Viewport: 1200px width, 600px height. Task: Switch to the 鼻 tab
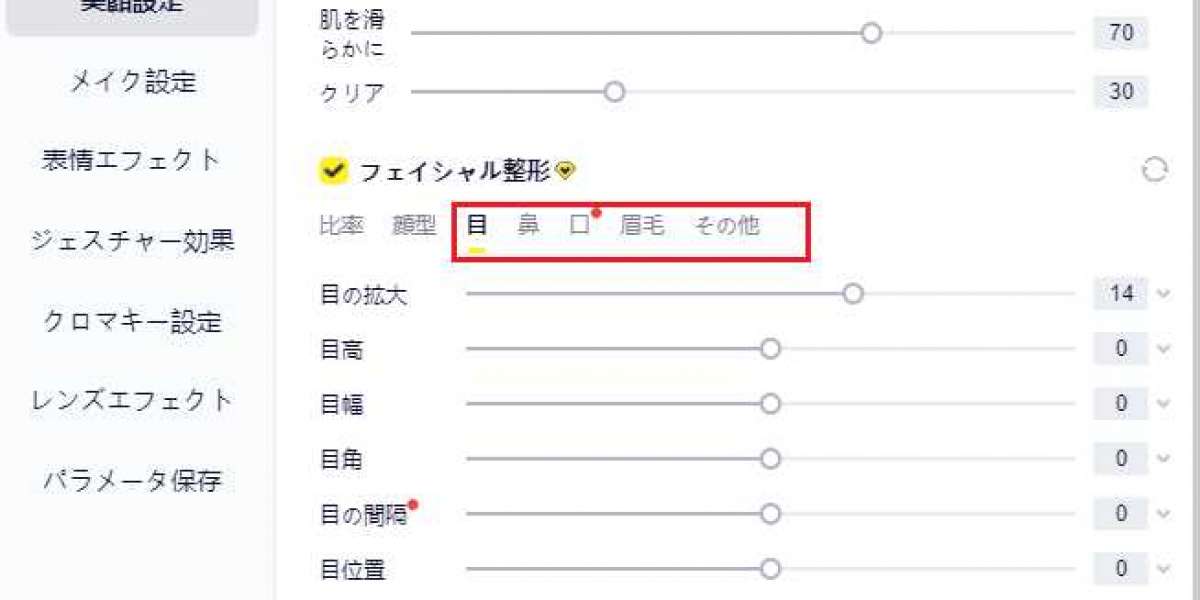[528, 226]
